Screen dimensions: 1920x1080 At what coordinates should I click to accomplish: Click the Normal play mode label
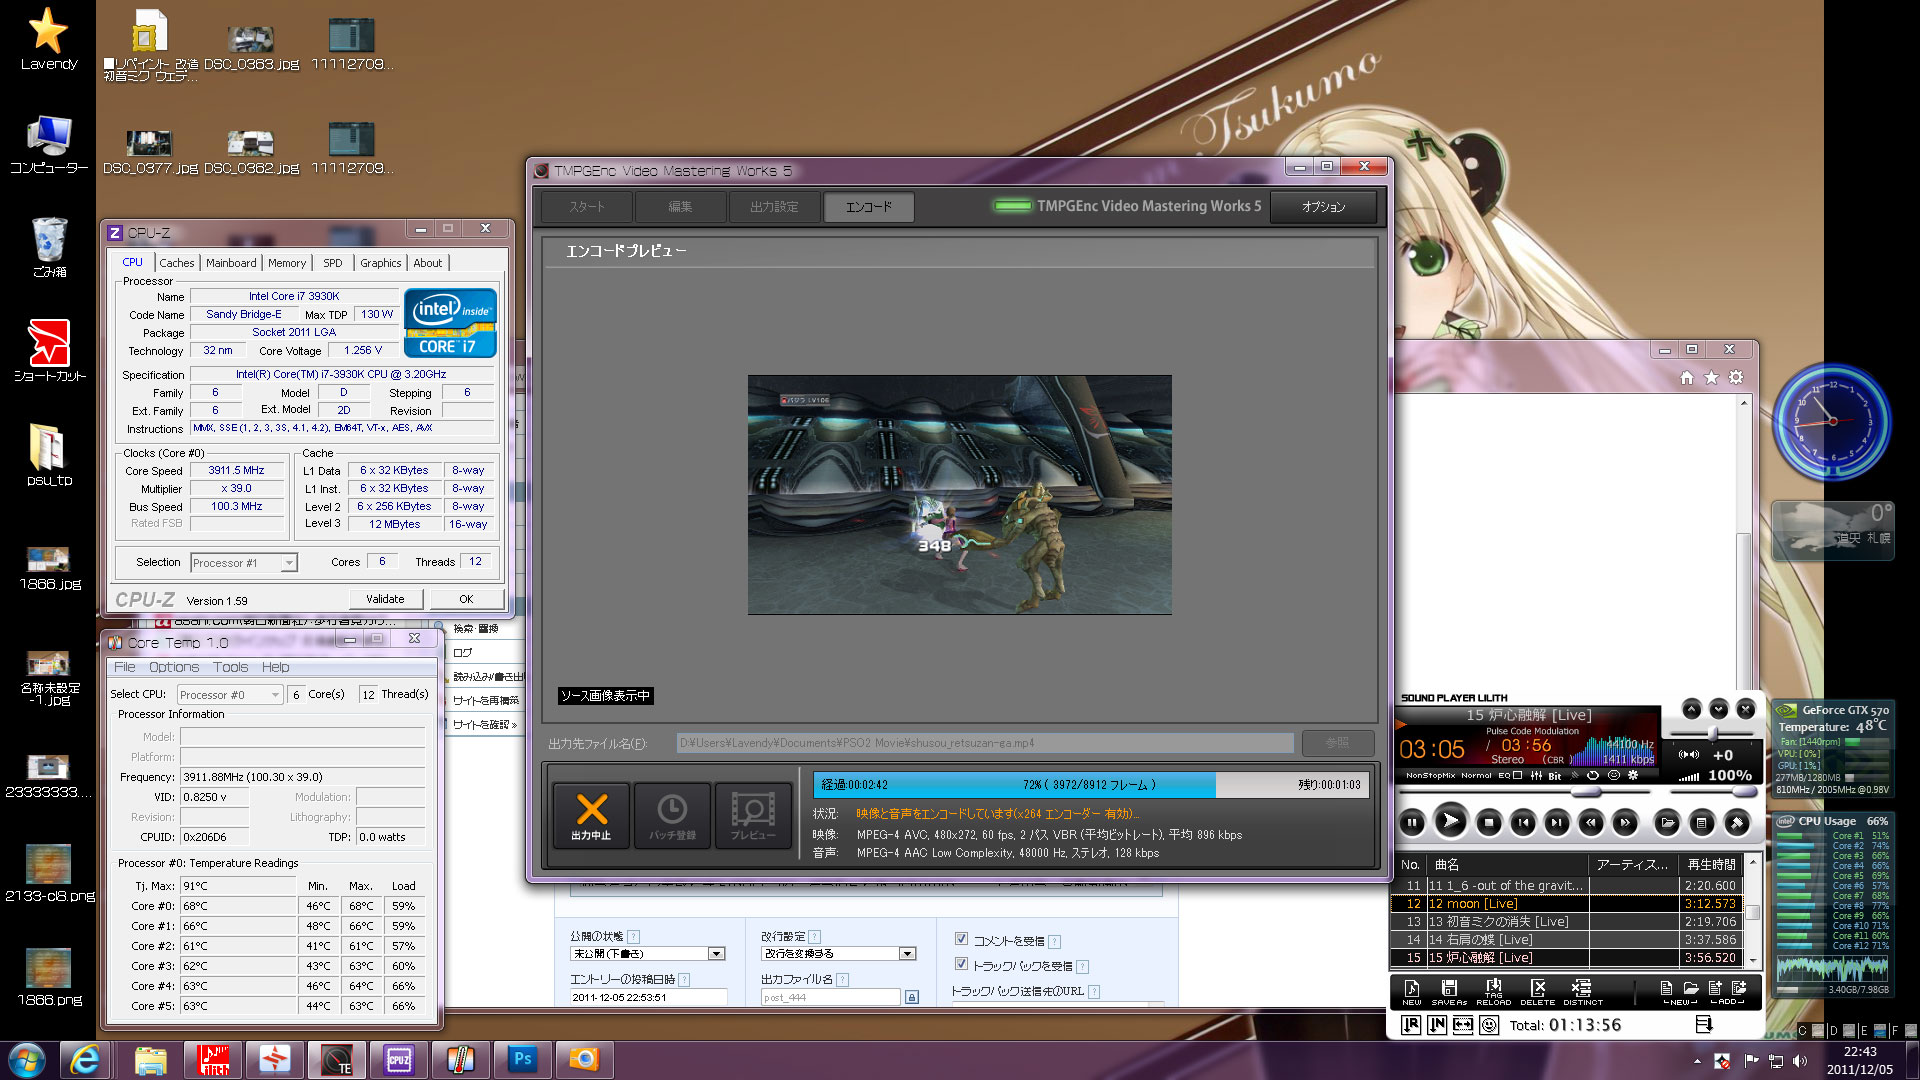coord(1476,775)
